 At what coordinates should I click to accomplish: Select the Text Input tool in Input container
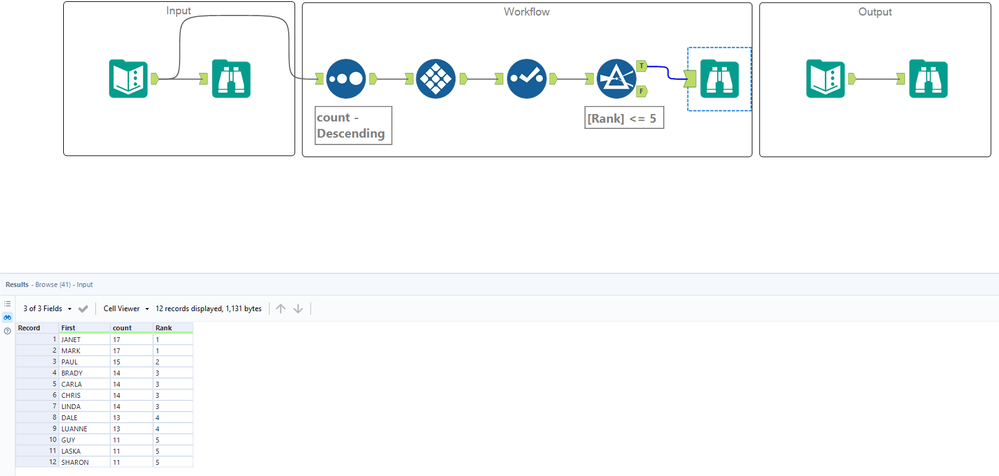pos(128,79)
